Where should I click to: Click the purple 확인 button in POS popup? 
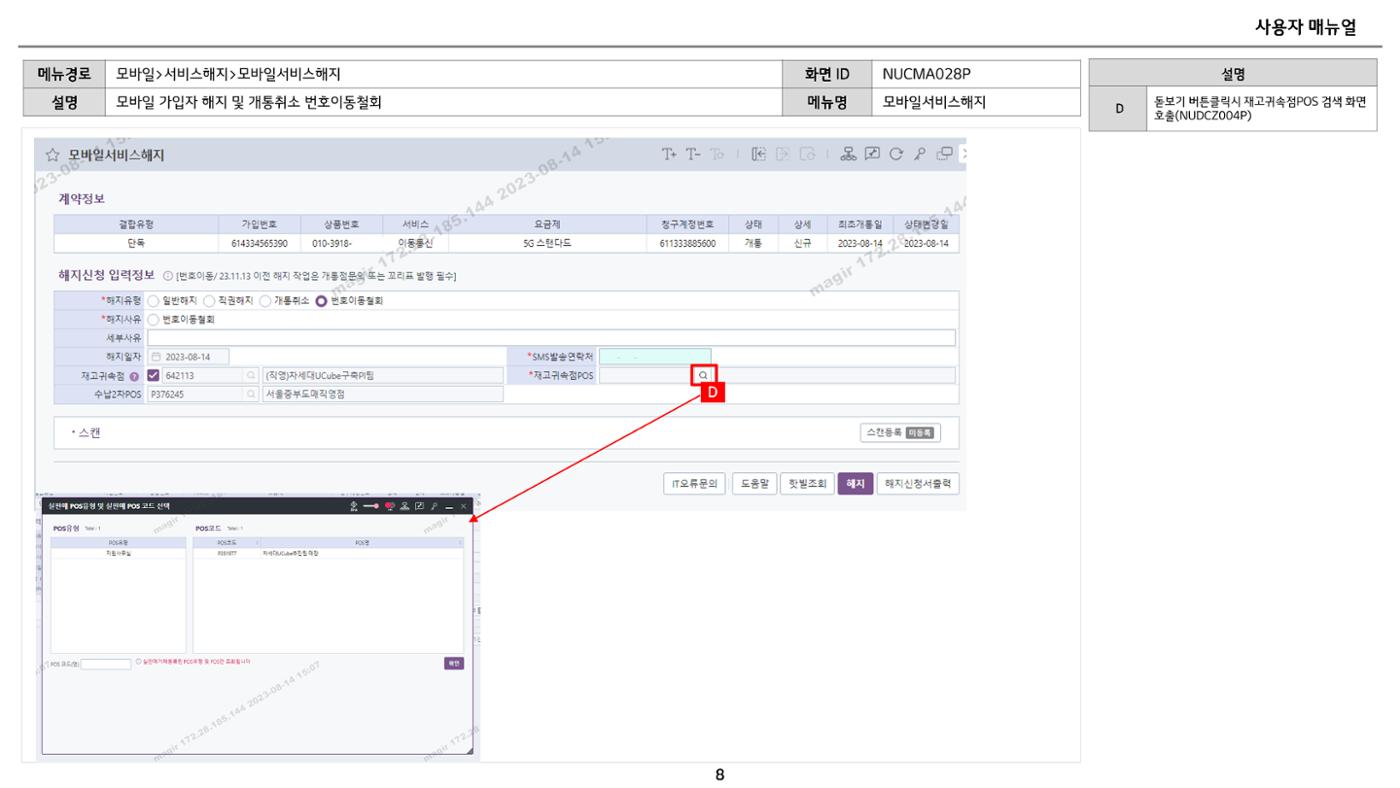[x=454, y=663]
